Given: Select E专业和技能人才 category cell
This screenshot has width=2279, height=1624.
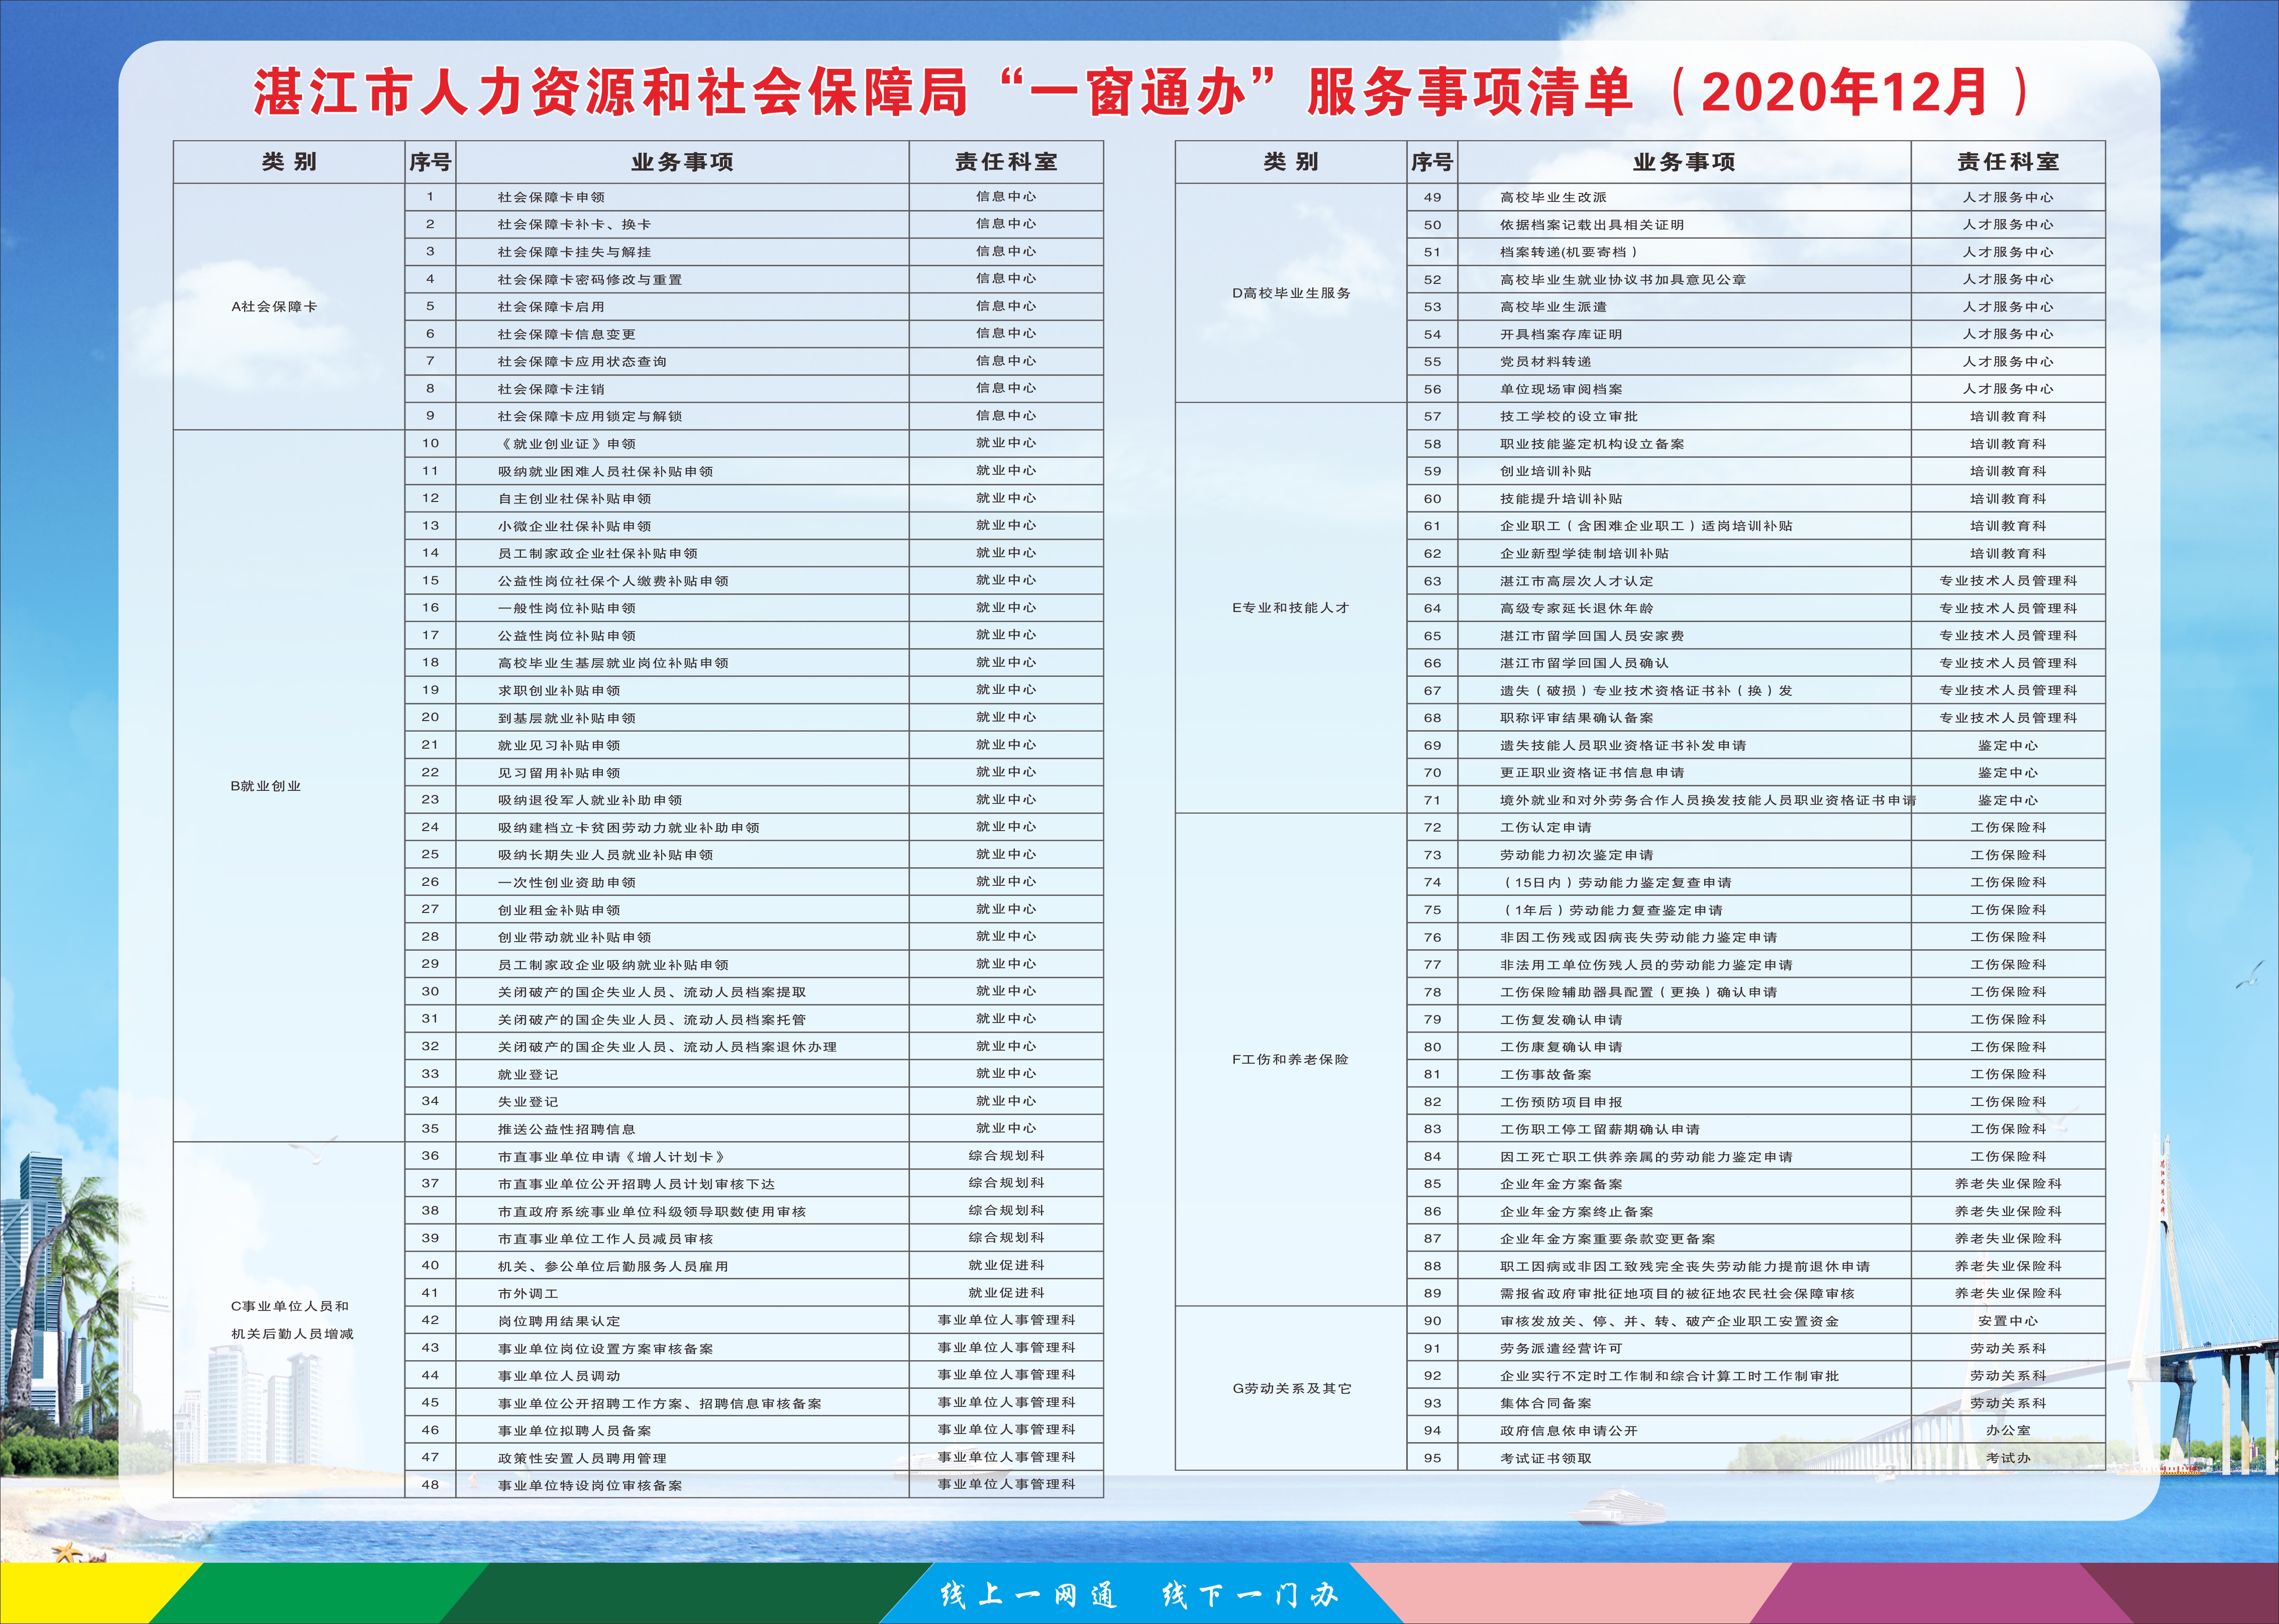Looking at the screenshot, I should (x=1291, y=608).
